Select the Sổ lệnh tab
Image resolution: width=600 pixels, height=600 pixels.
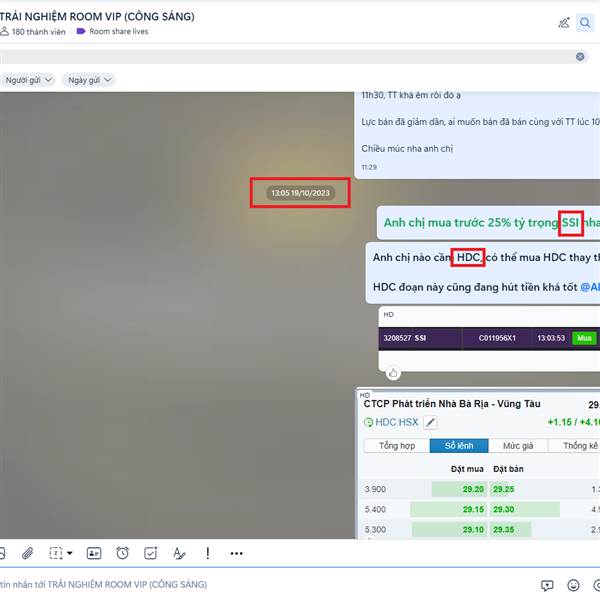[459, 446]
